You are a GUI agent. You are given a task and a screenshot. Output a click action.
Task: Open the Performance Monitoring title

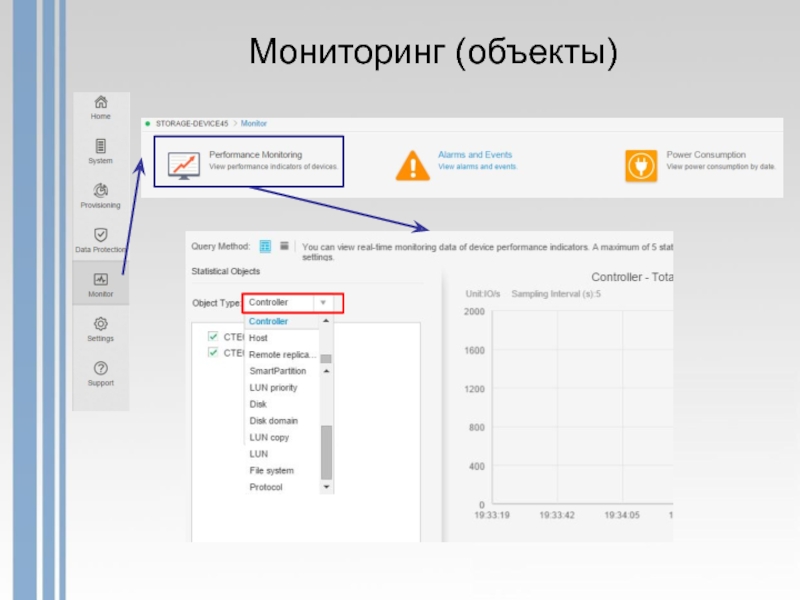256,155
